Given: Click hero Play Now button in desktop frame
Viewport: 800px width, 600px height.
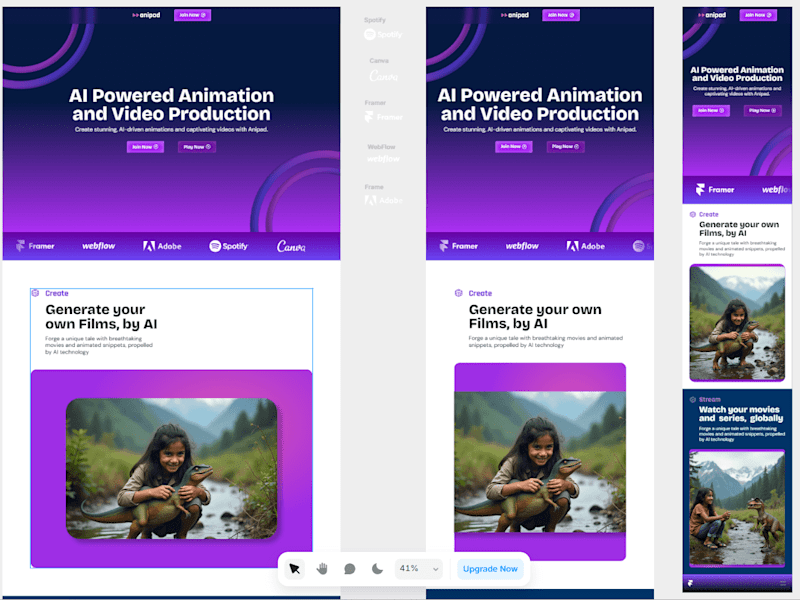Looking at the screenshot, I should [197, 147].
